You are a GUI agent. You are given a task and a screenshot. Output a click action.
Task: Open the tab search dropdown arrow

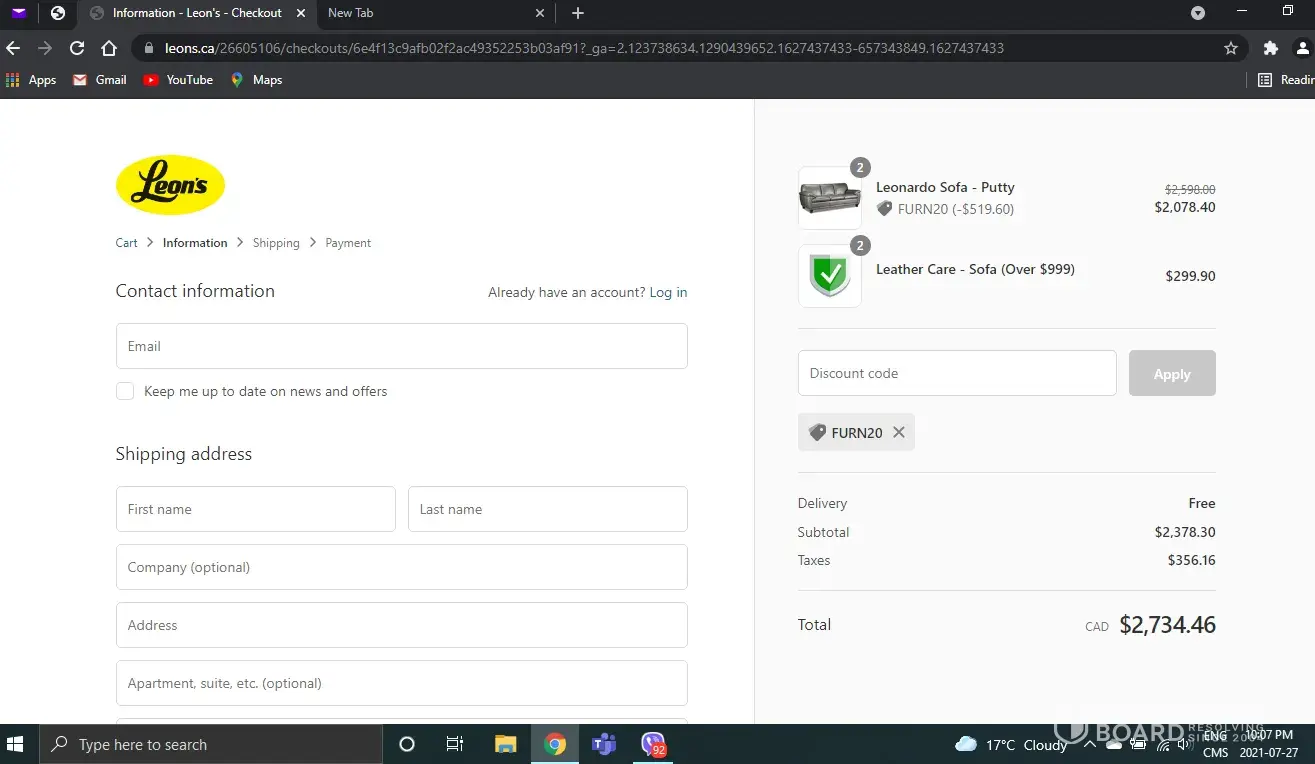tap(1198, 13)
